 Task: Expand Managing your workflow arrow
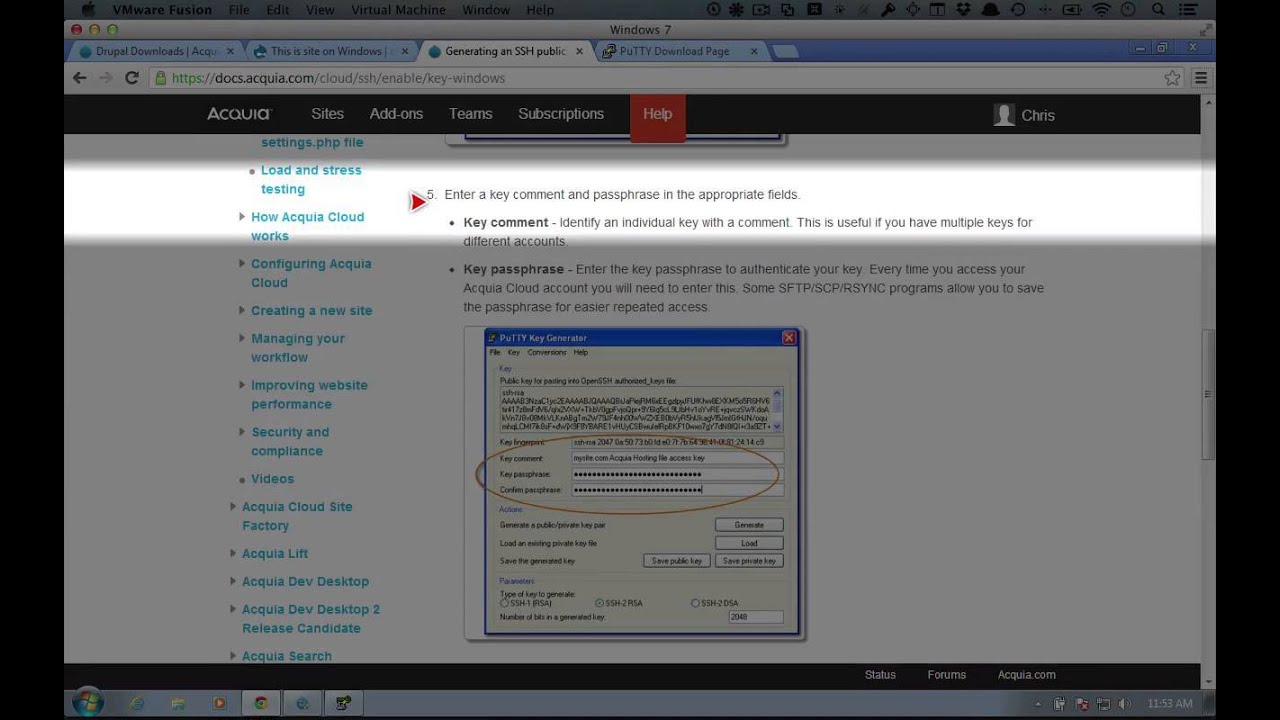tap(242, 338)
